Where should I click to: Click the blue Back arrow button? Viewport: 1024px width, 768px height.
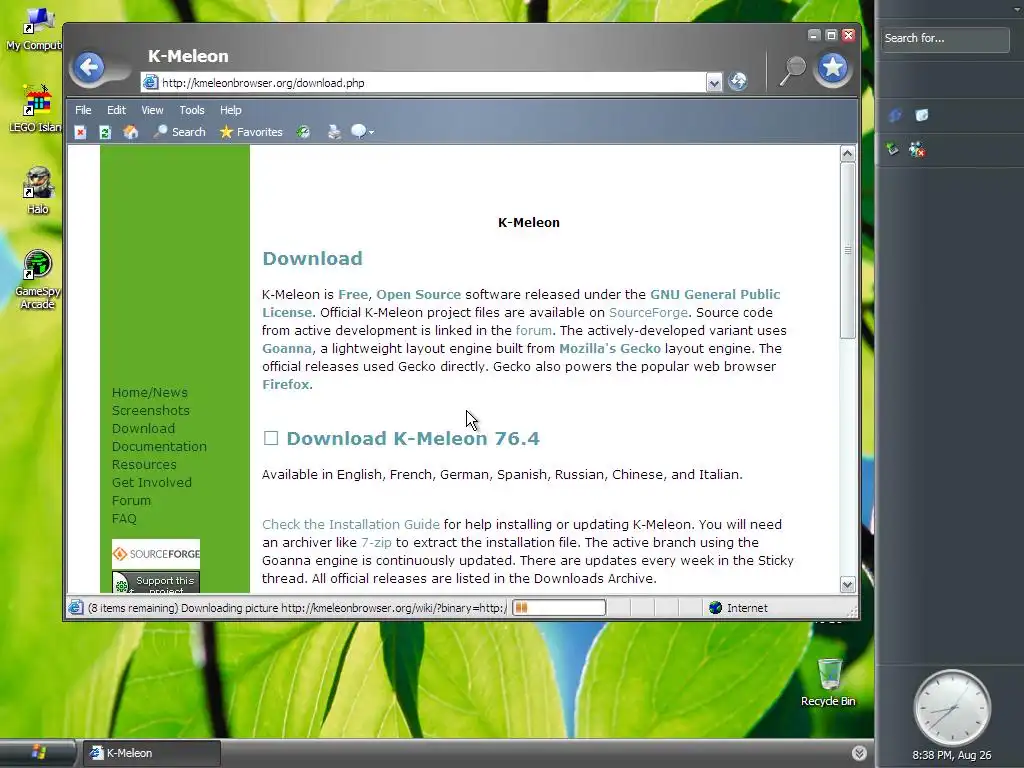pyautogui.click(x=89, y=67)
